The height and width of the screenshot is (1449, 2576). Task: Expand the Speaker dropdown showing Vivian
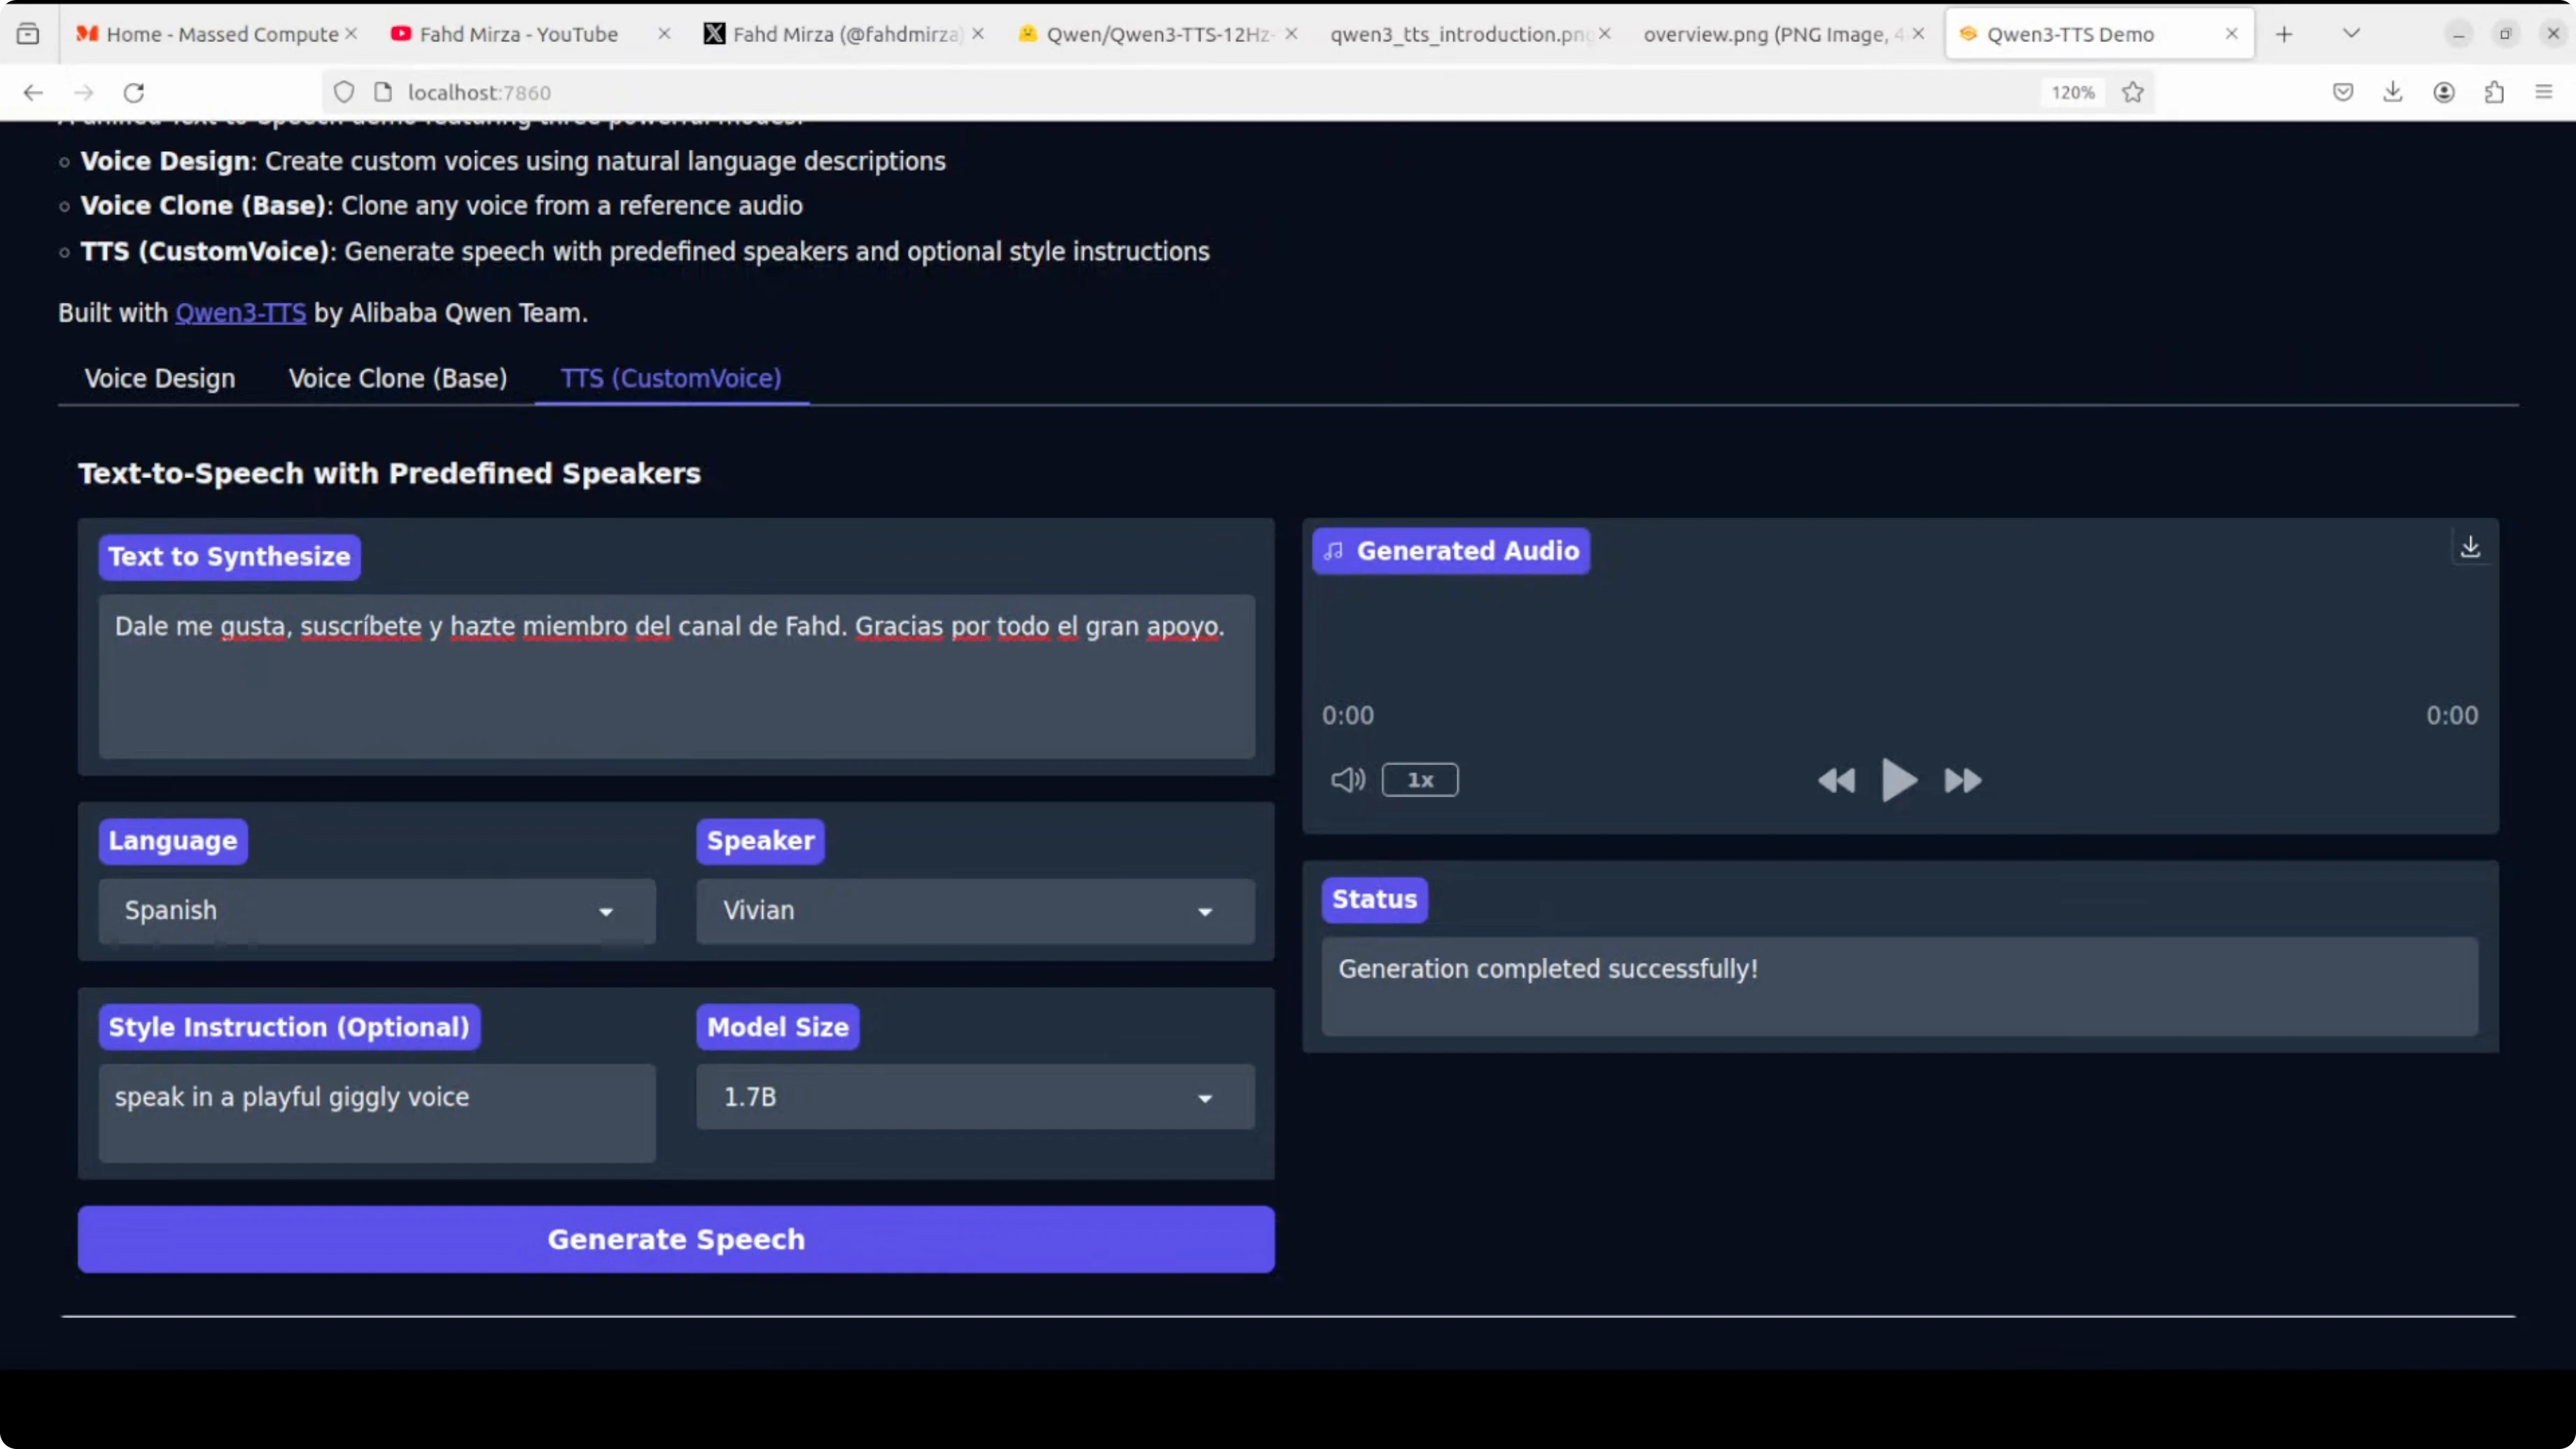click(974, 911)
